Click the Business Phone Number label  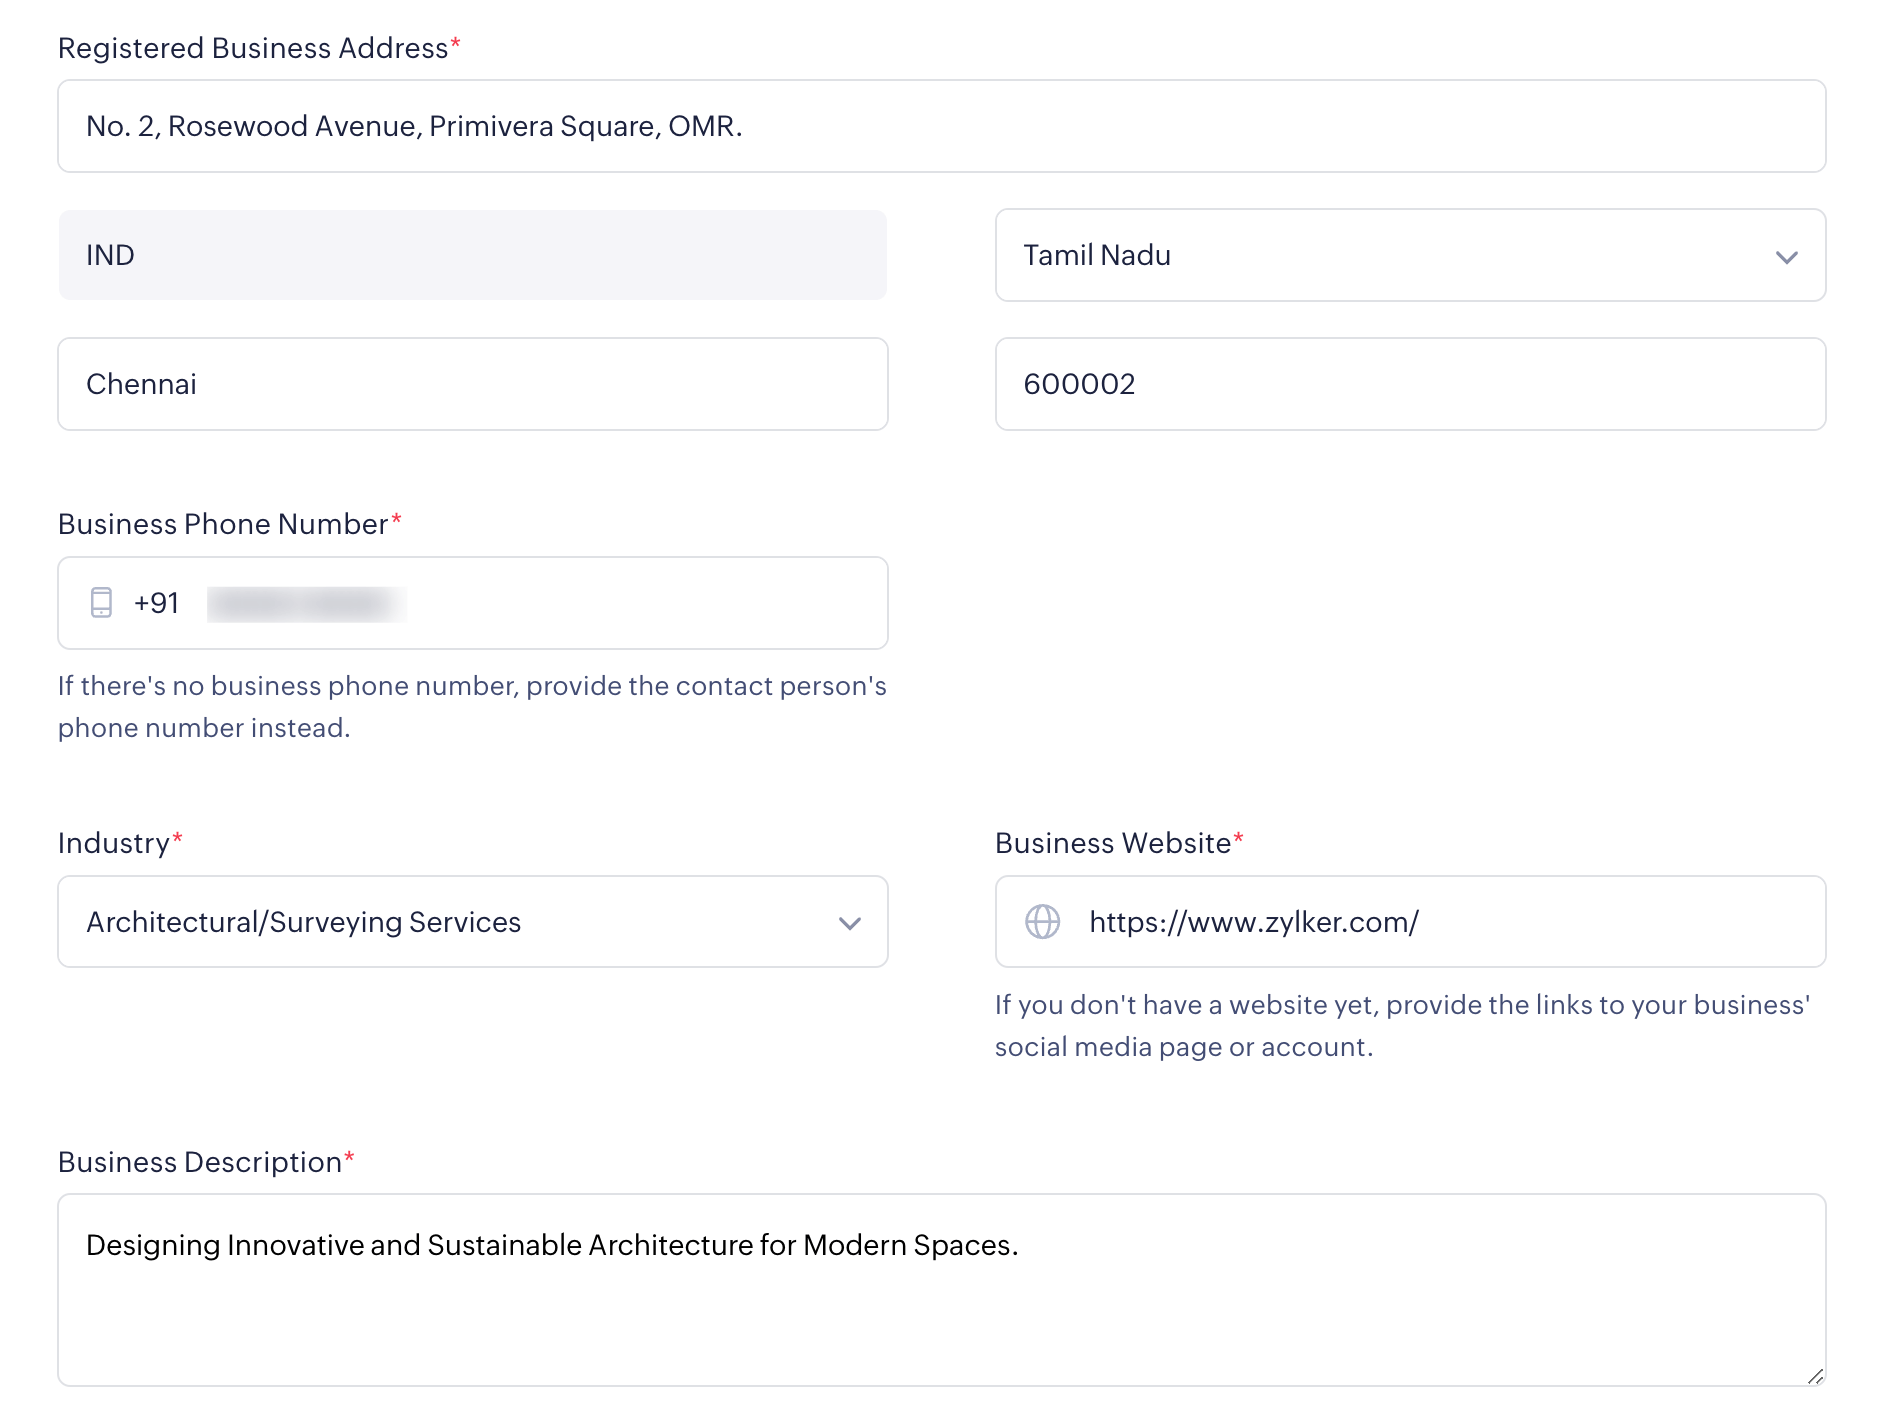223,524
